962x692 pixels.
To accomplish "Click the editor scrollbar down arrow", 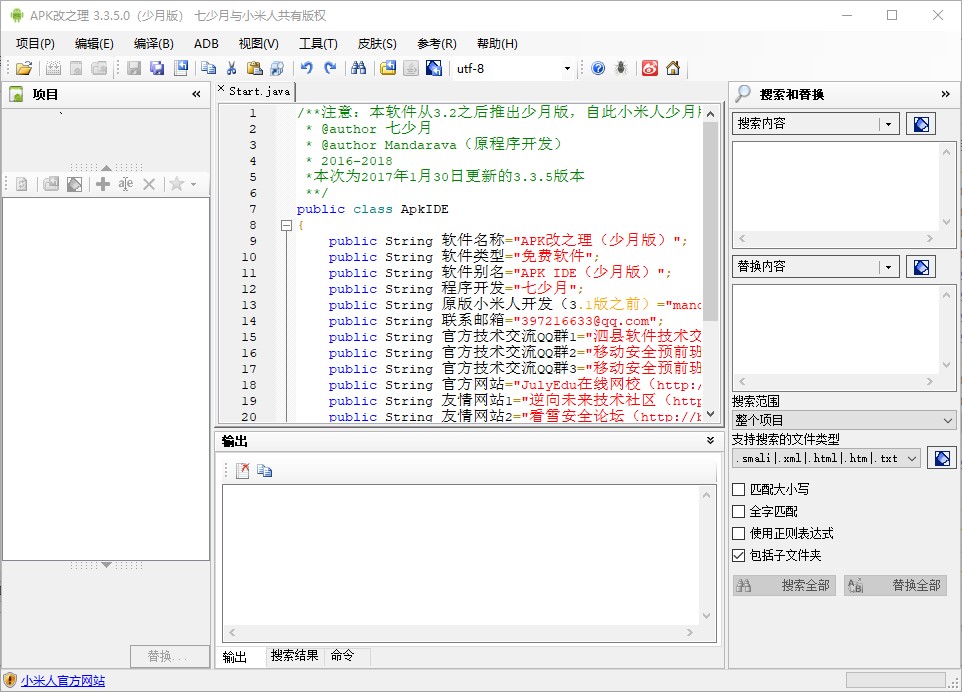I will tap(710, 414).
